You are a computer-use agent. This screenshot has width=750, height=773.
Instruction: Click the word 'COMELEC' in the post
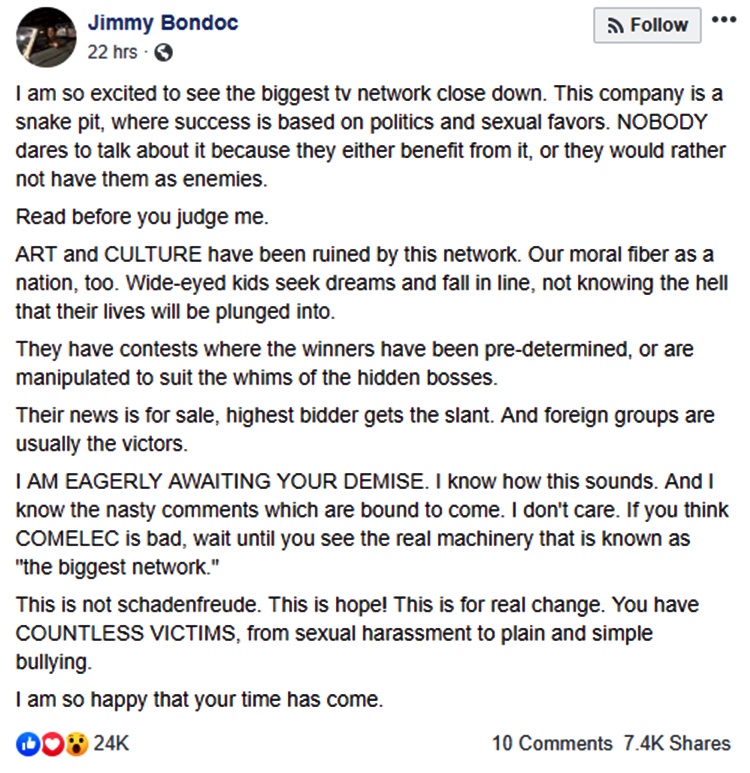[x=68, y=539]
